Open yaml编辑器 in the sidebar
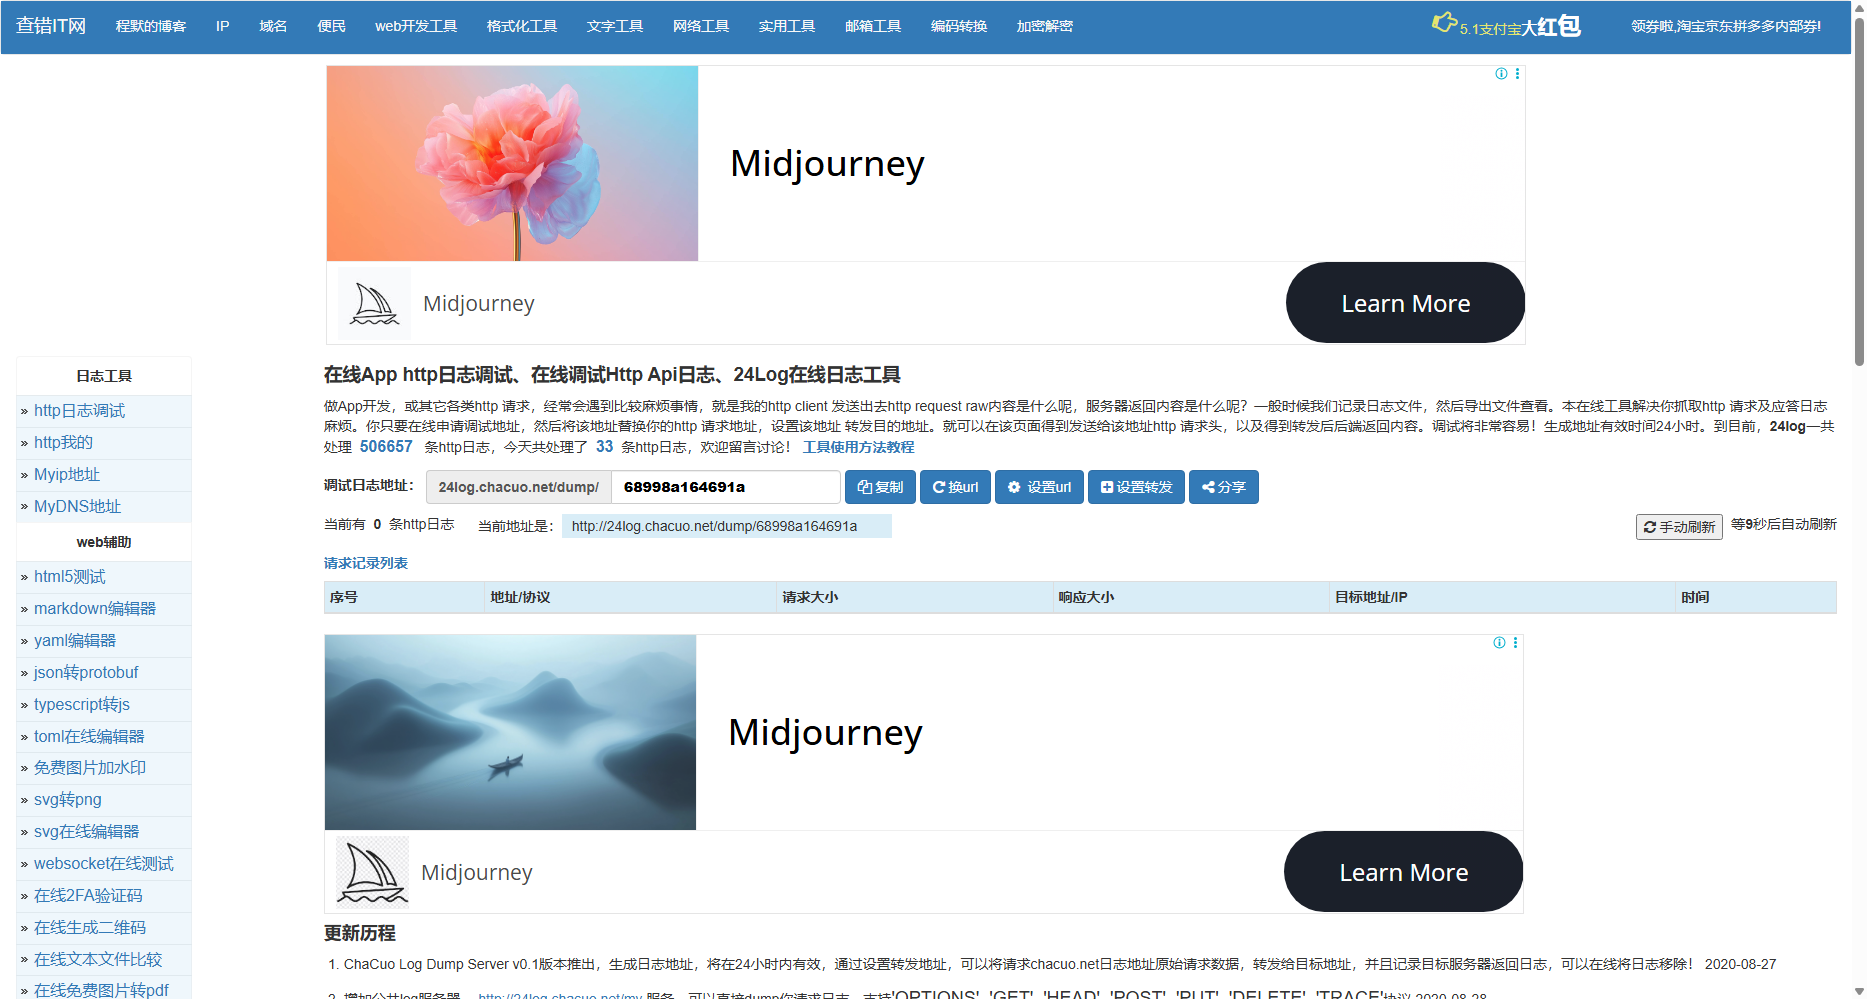This screenshot has height=999, width=1867. click(75, 641)
